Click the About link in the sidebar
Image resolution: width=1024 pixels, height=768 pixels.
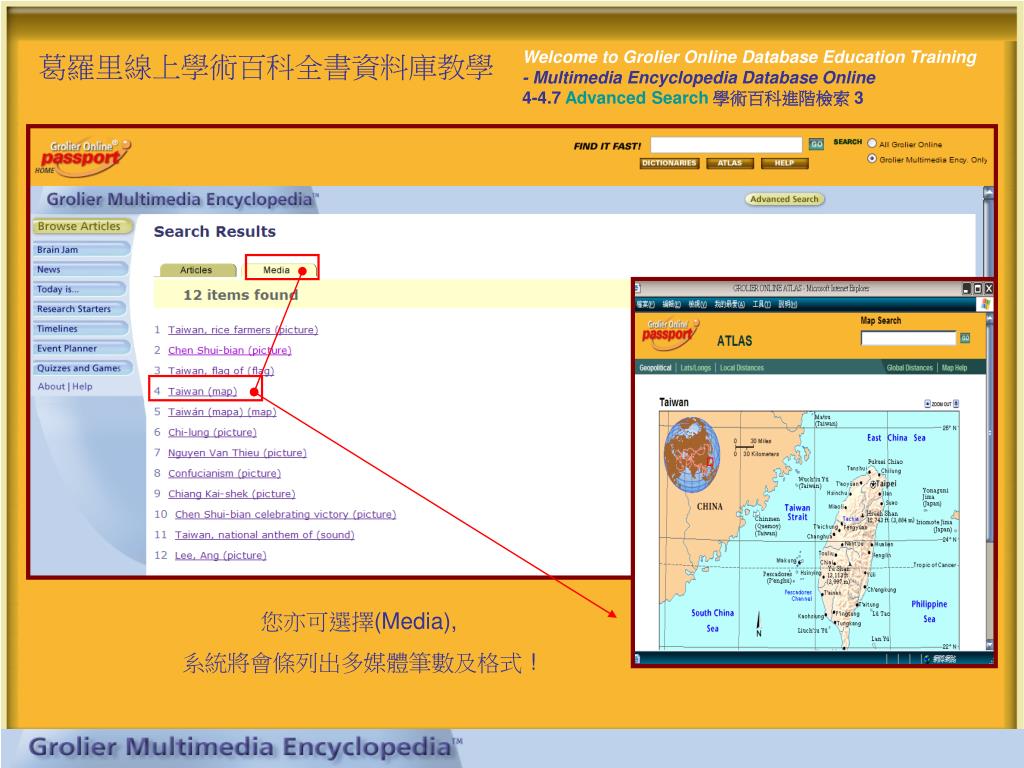(x=51, y=387)
